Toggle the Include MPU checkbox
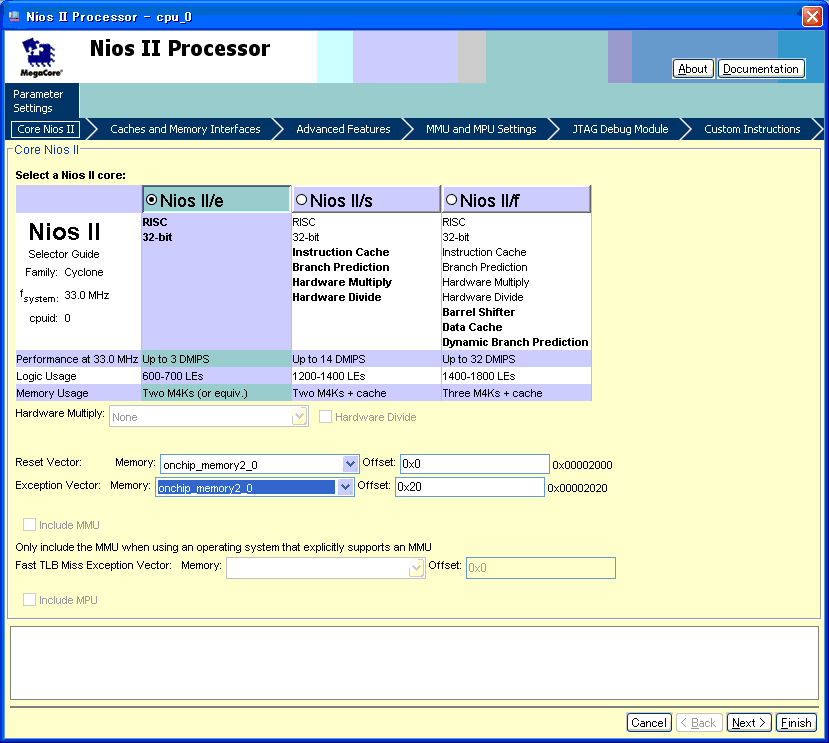 point(30,600)
